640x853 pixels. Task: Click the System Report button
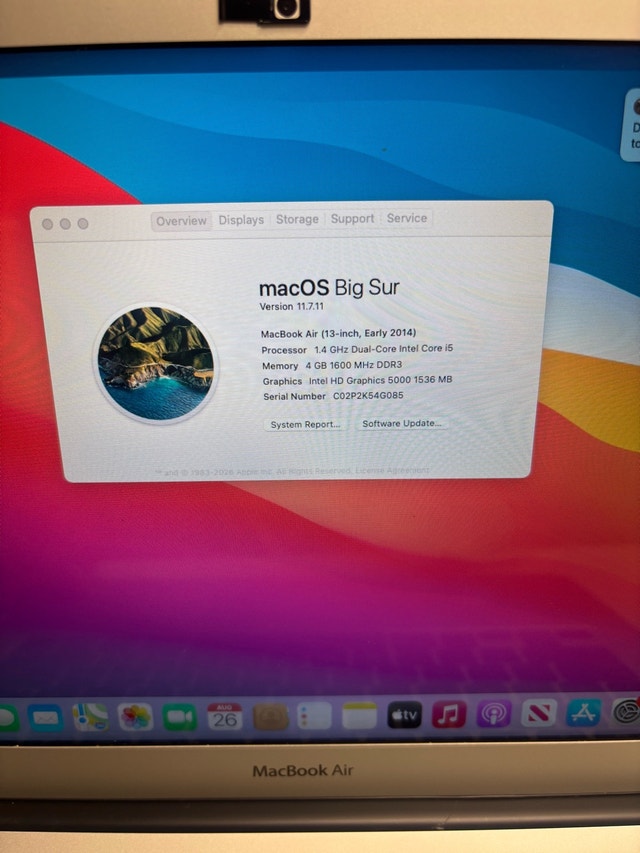[x=306, y=424]
